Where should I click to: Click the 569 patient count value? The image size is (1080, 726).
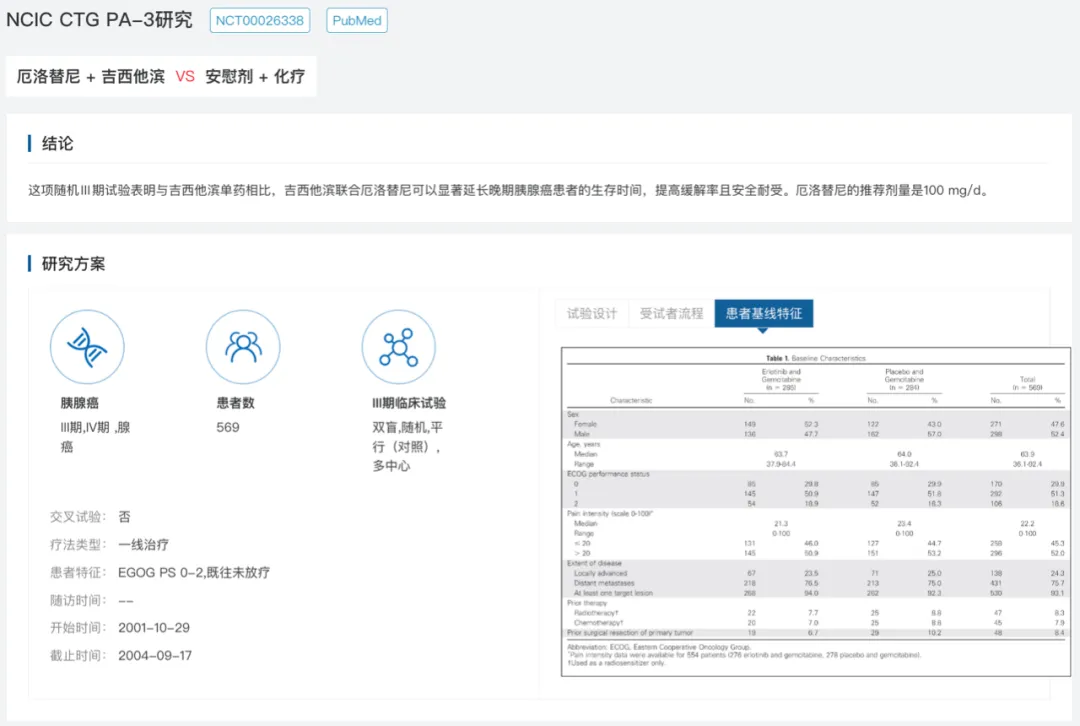tap(228, 427)
